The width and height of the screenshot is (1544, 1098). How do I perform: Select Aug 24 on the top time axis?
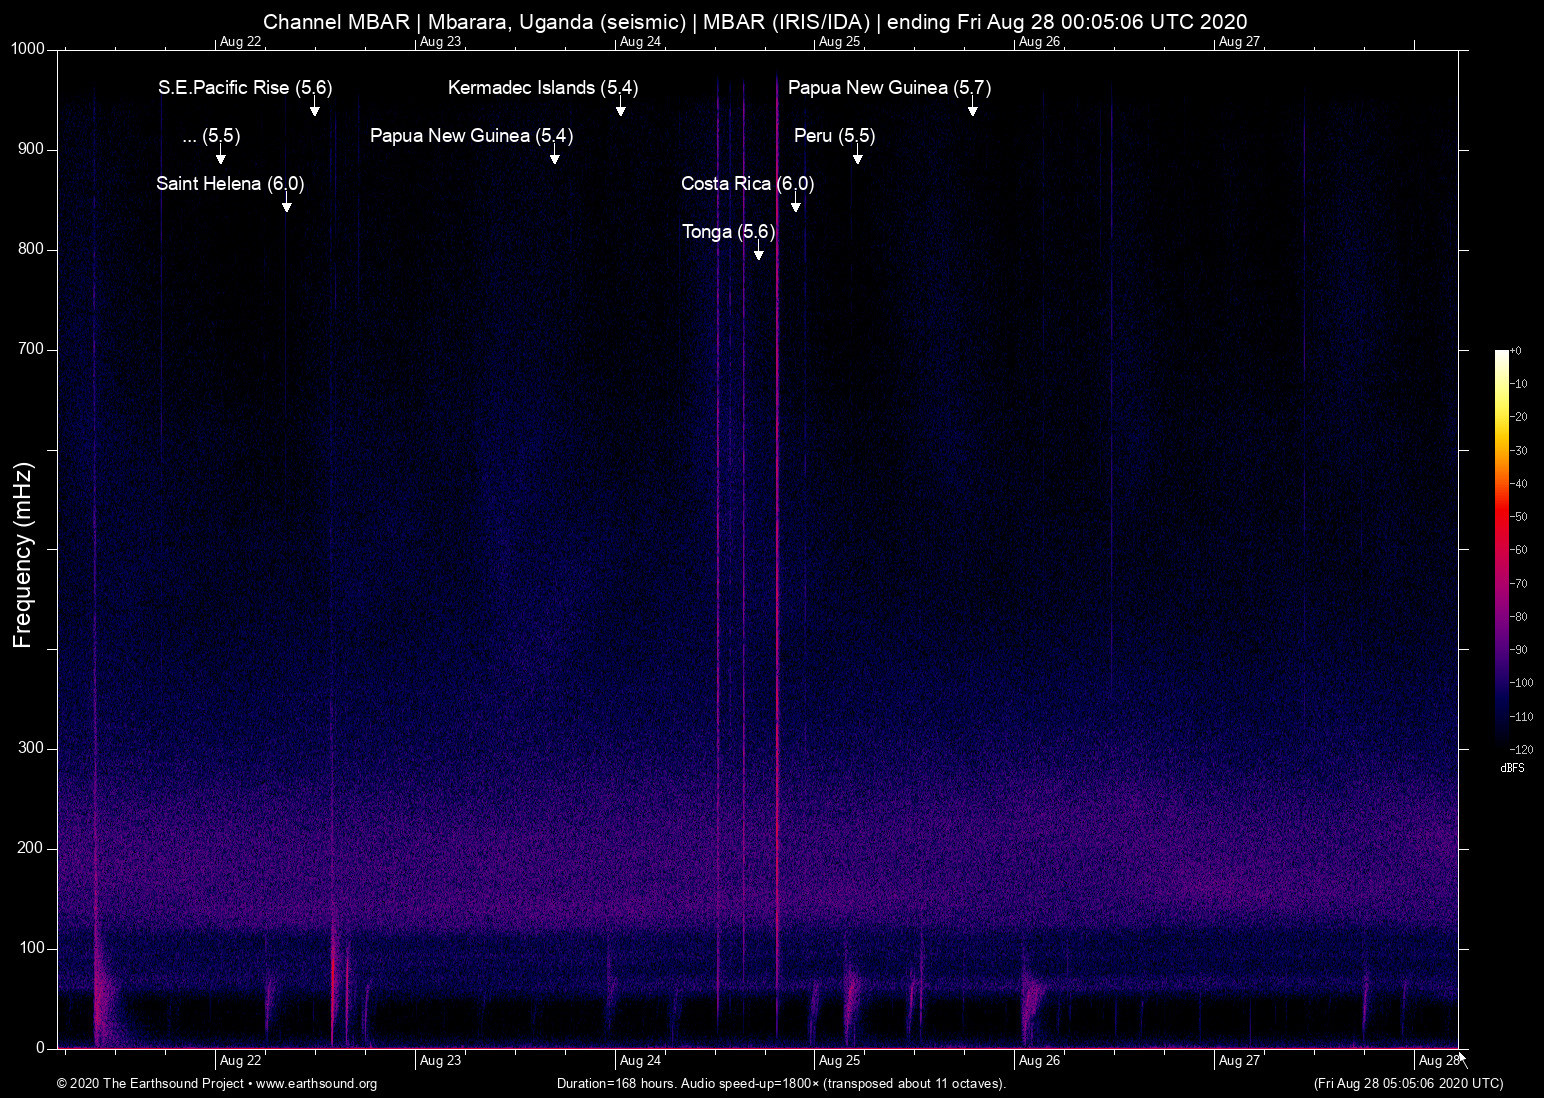point(640,42)
